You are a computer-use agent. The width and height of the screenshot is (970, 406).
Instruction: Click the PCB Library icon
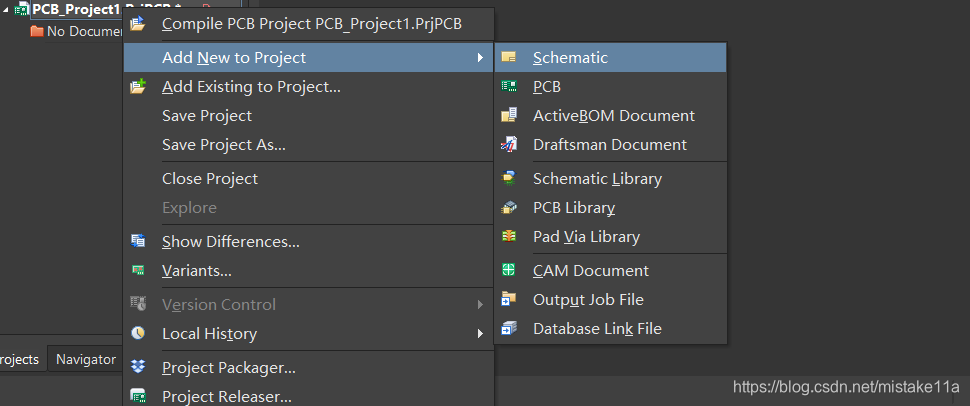pyautogui.click(x=509, y=208)
